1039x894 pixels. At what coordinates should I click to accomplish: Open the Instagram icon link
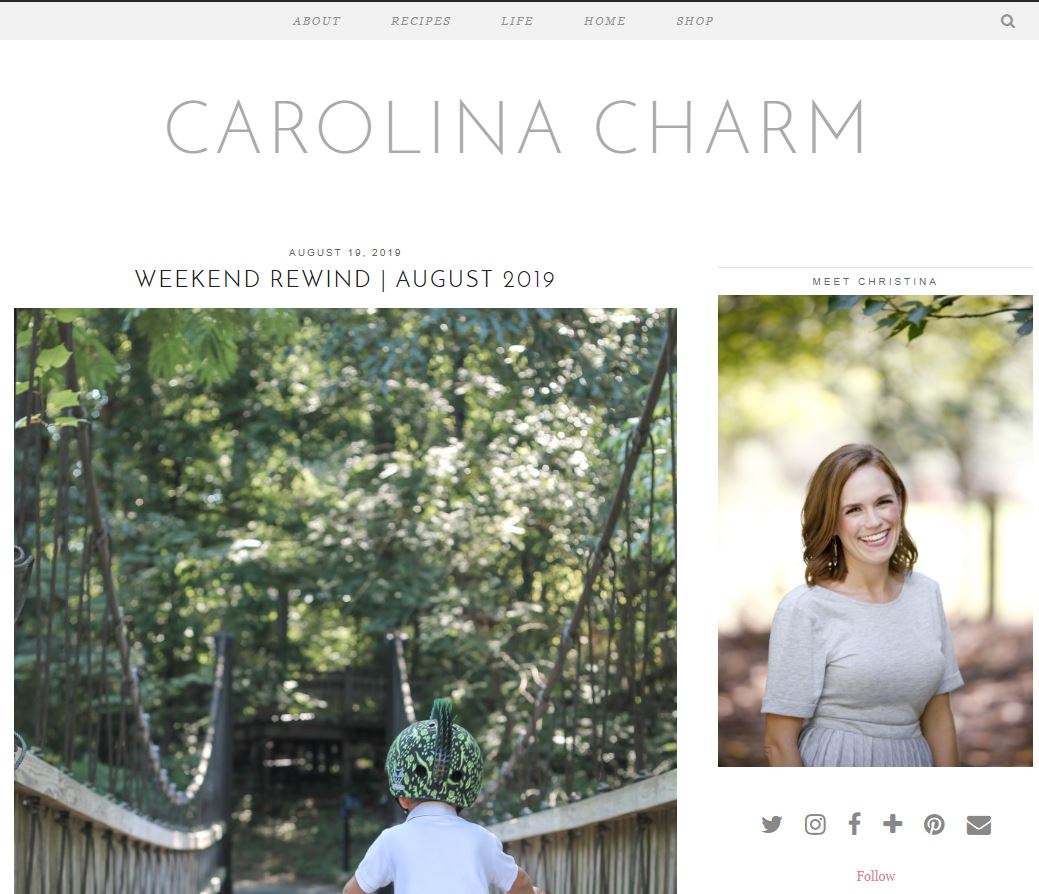[815, 824]
